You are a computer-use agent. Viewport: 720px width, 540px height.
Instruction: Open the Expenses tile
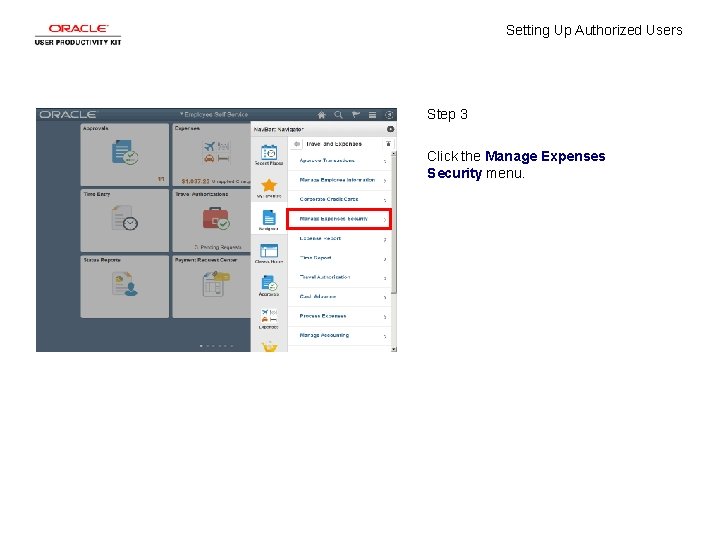(x=212, y=154)
